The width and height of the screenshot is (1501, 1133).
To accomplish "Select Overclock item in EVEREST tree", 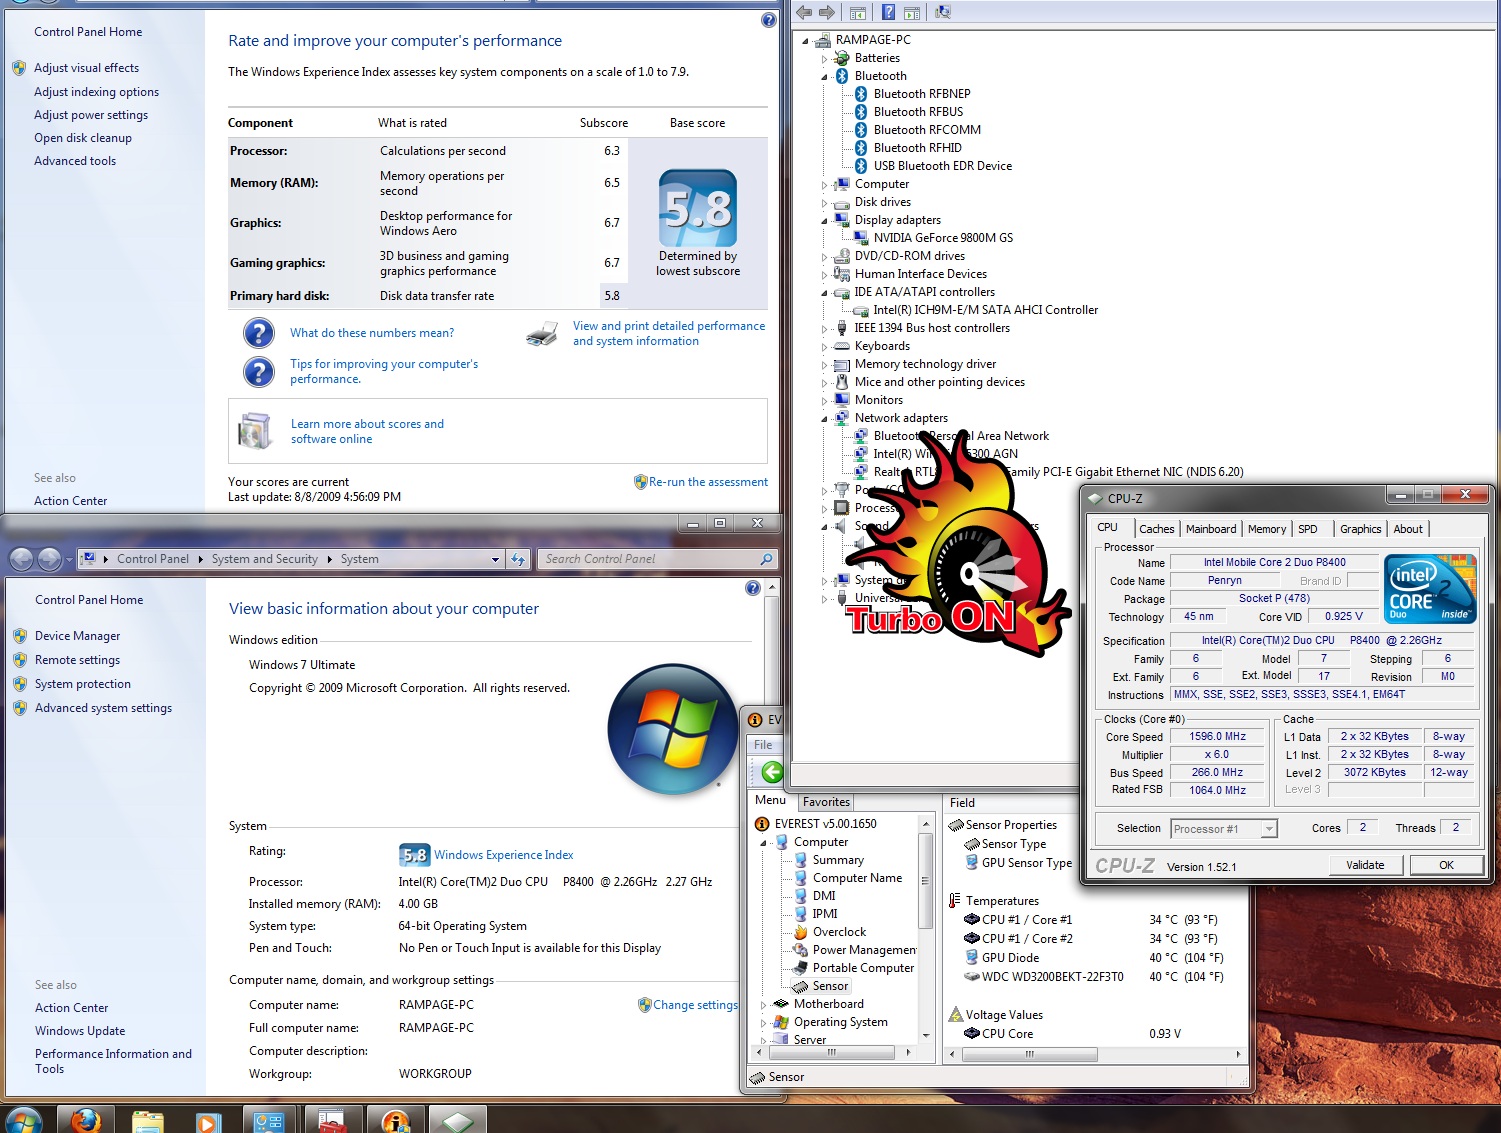I will pos(839,932).
